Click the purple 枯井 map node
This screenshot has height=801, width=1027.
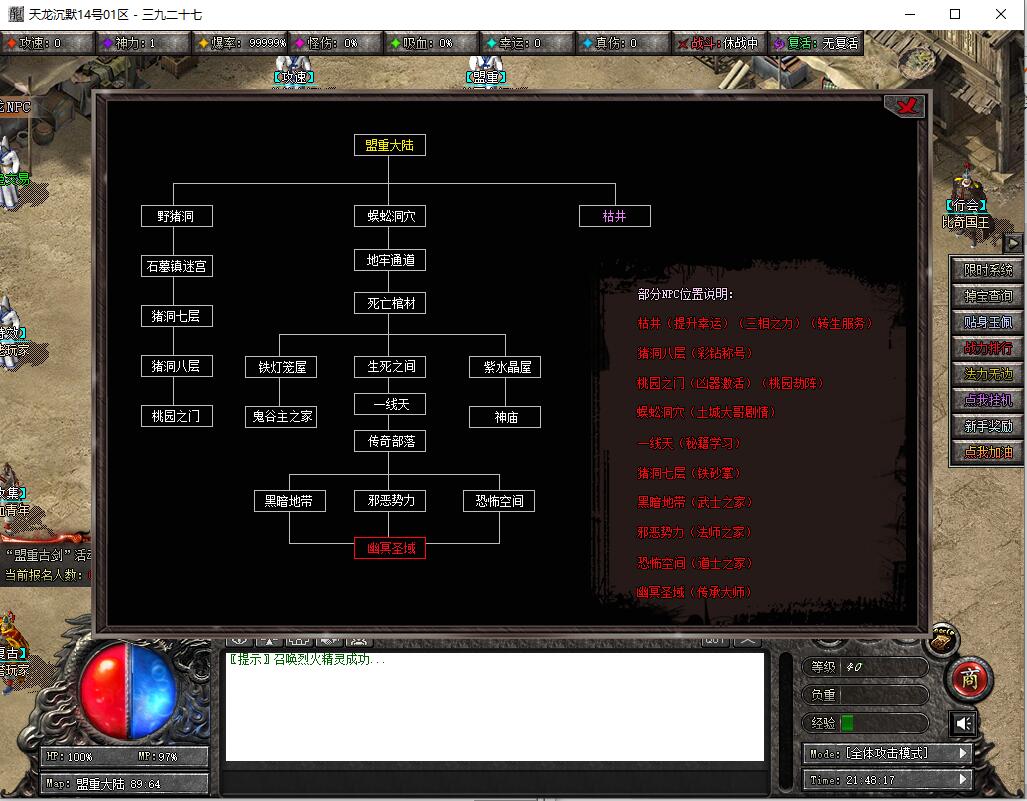point(614,216)
